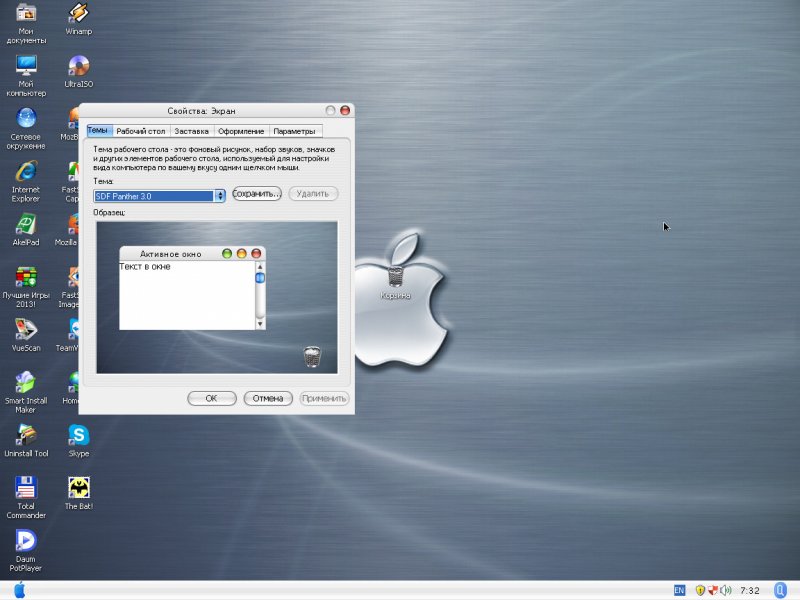800x600 pixels.
Task: Open the Оформление tab
Action: tap(241, 131)
